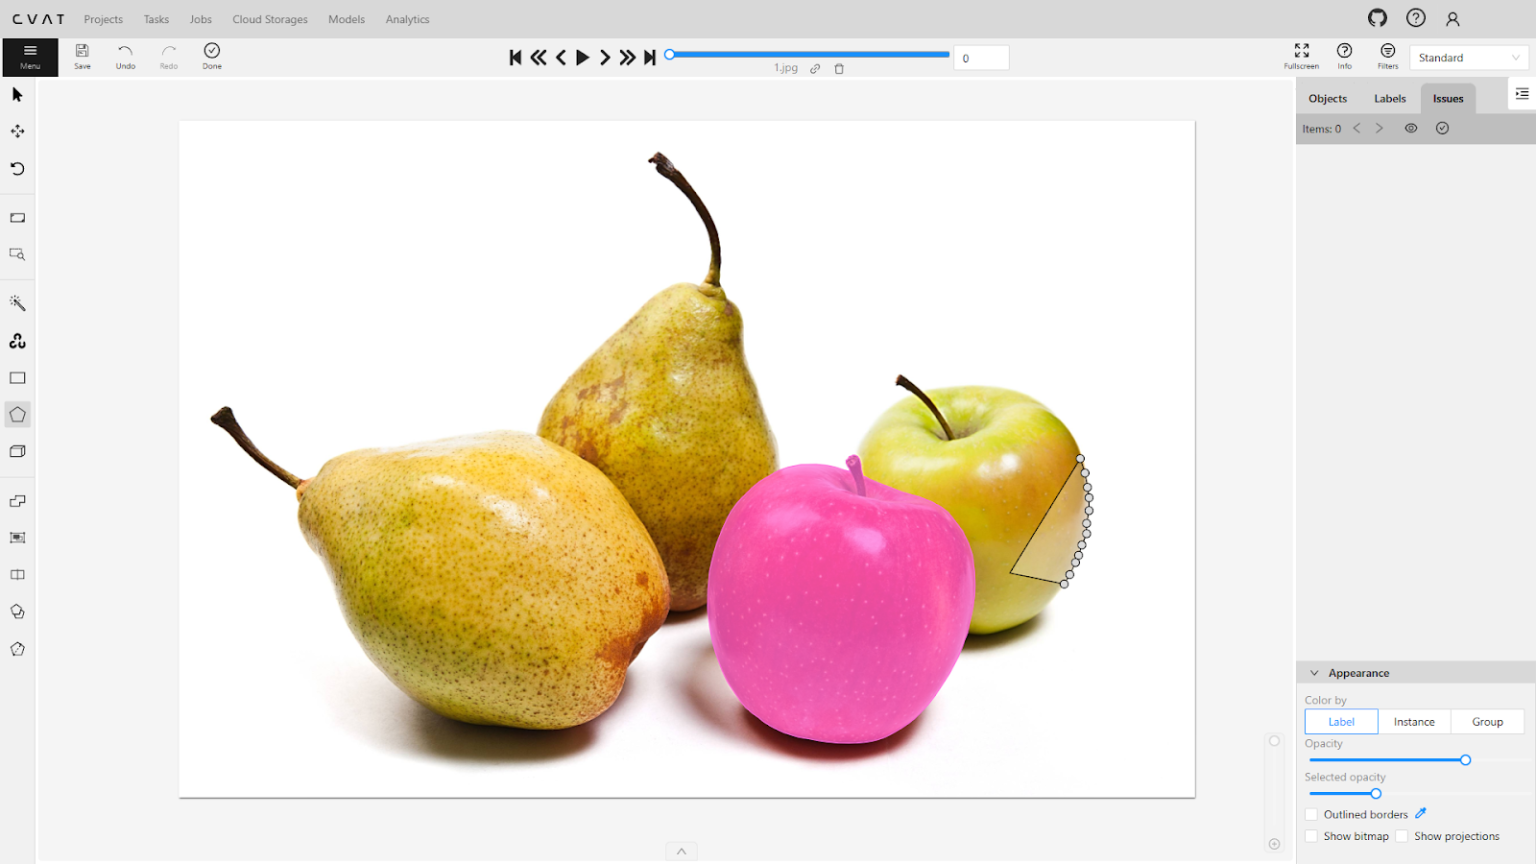Enable the Show bitmap checkbox
1536x864 pixels.
pos(1312,837)
